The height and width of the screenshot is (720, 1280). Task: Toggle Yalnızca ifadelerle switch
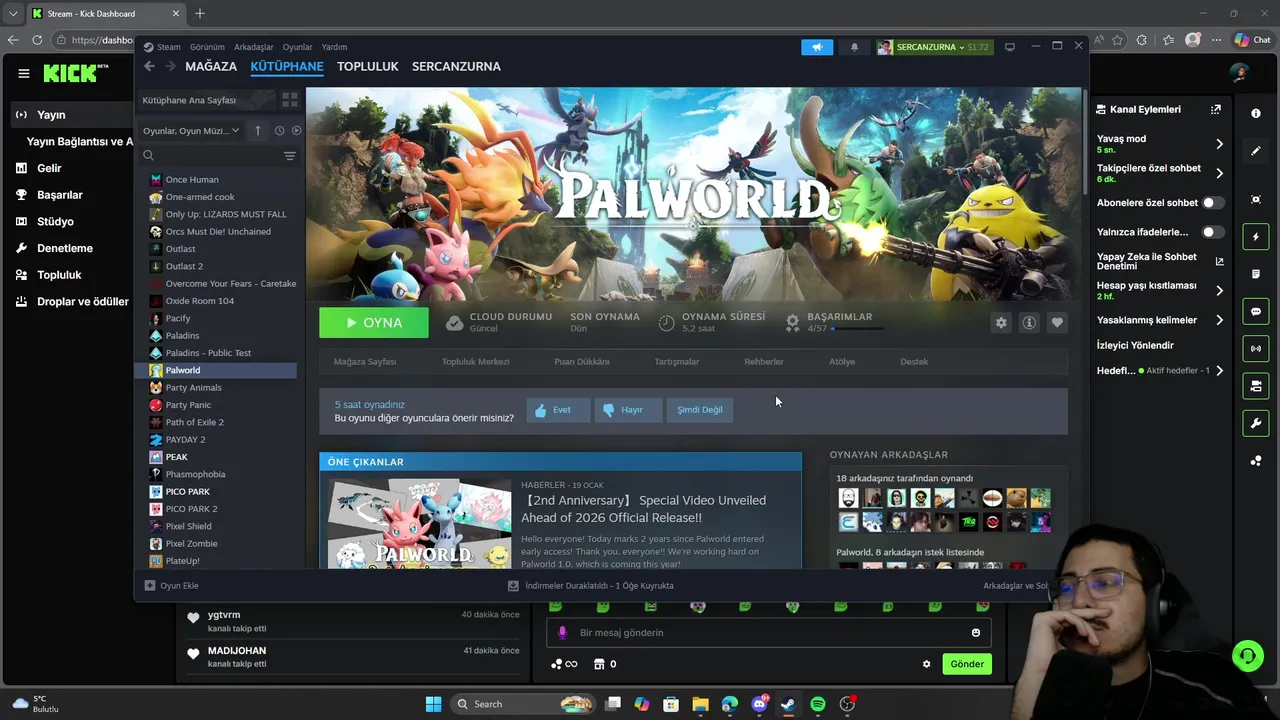pyautogui.click(x=1212, y=232)
